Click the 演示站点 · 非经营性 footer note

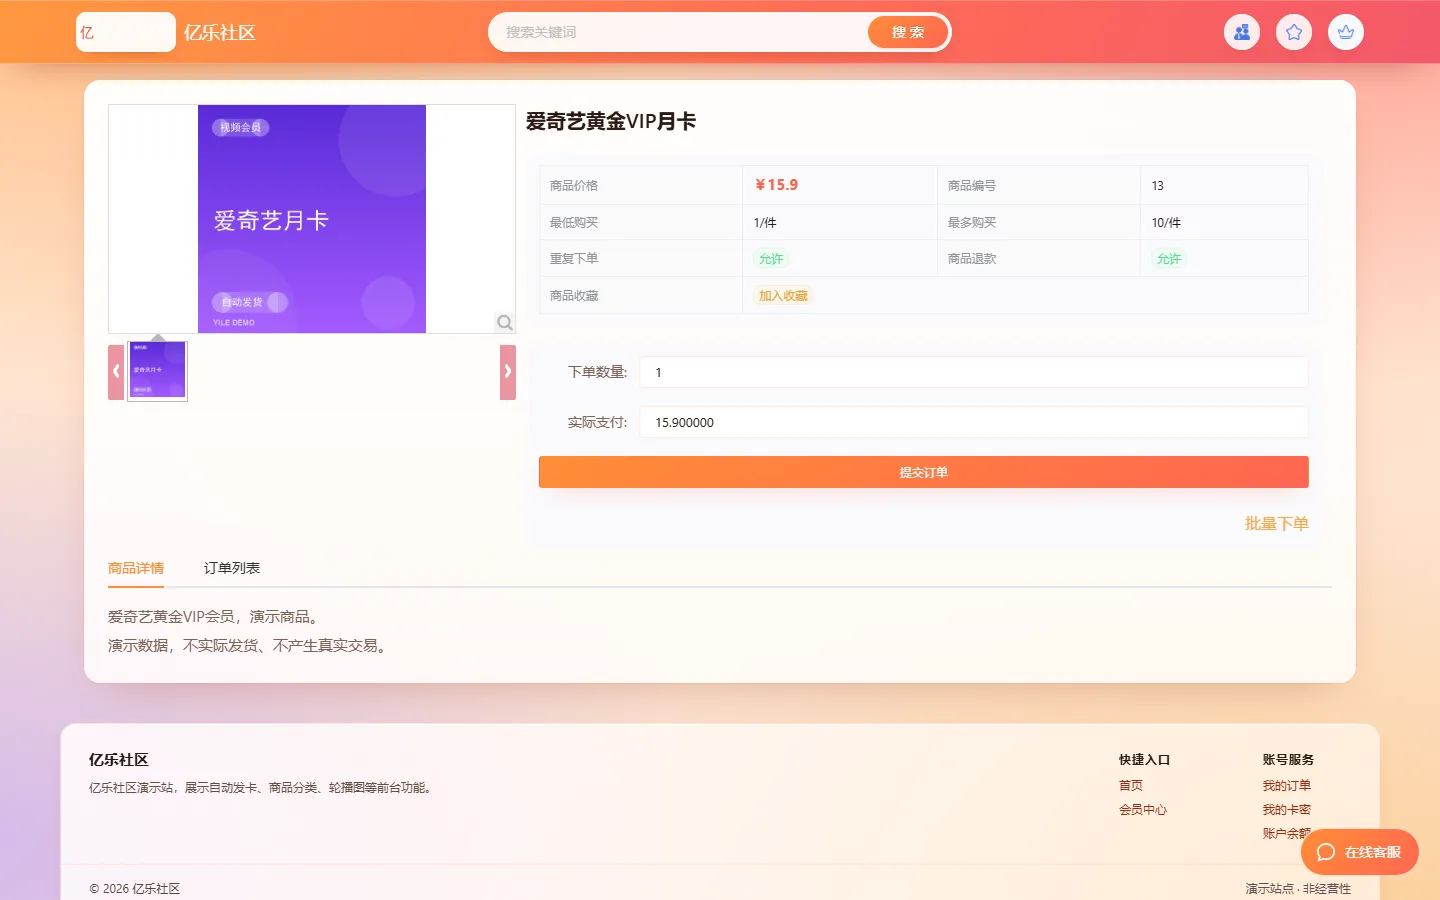[1298, 889]
